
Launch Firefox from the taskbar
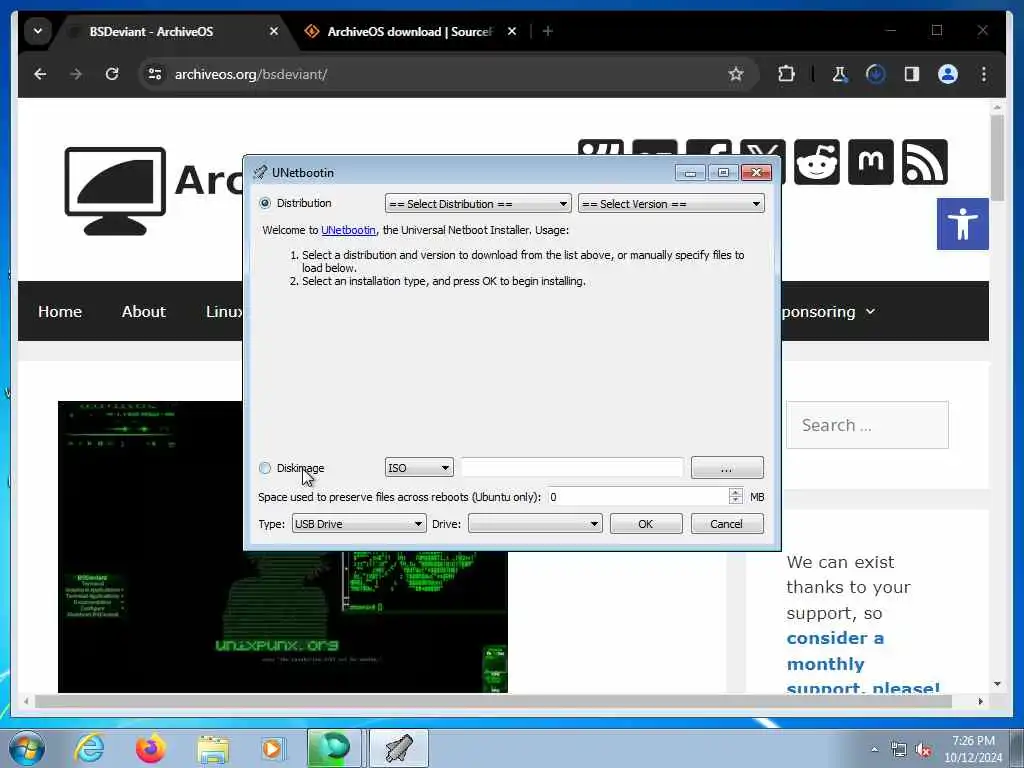151,748
